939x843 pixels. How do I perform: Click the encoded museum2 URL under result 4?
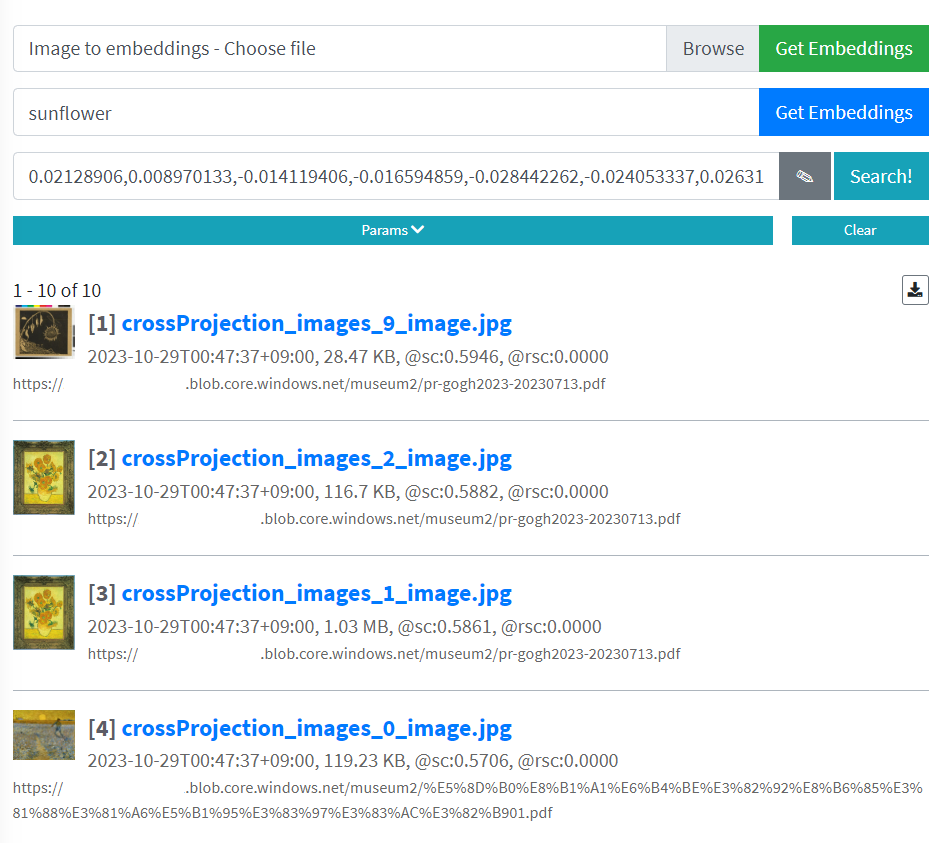click(468, 800)
